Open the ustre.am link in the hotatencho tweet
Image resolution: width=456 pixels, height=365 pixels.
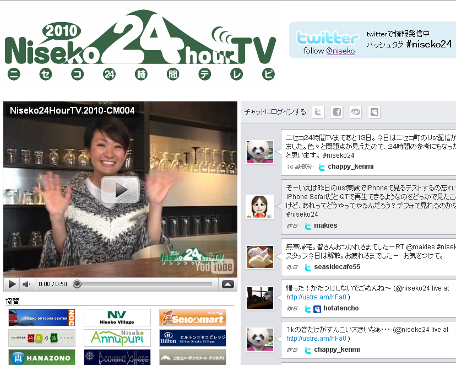(x=318, y=297)
